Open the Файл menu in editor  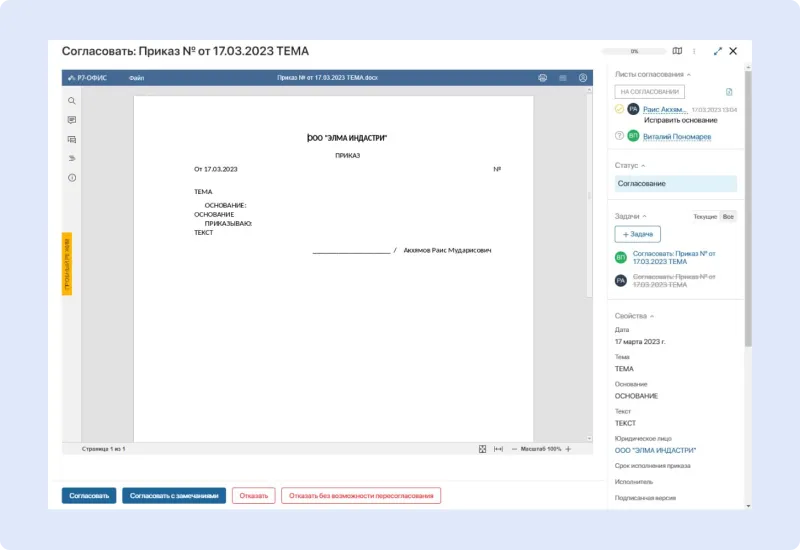136,77
